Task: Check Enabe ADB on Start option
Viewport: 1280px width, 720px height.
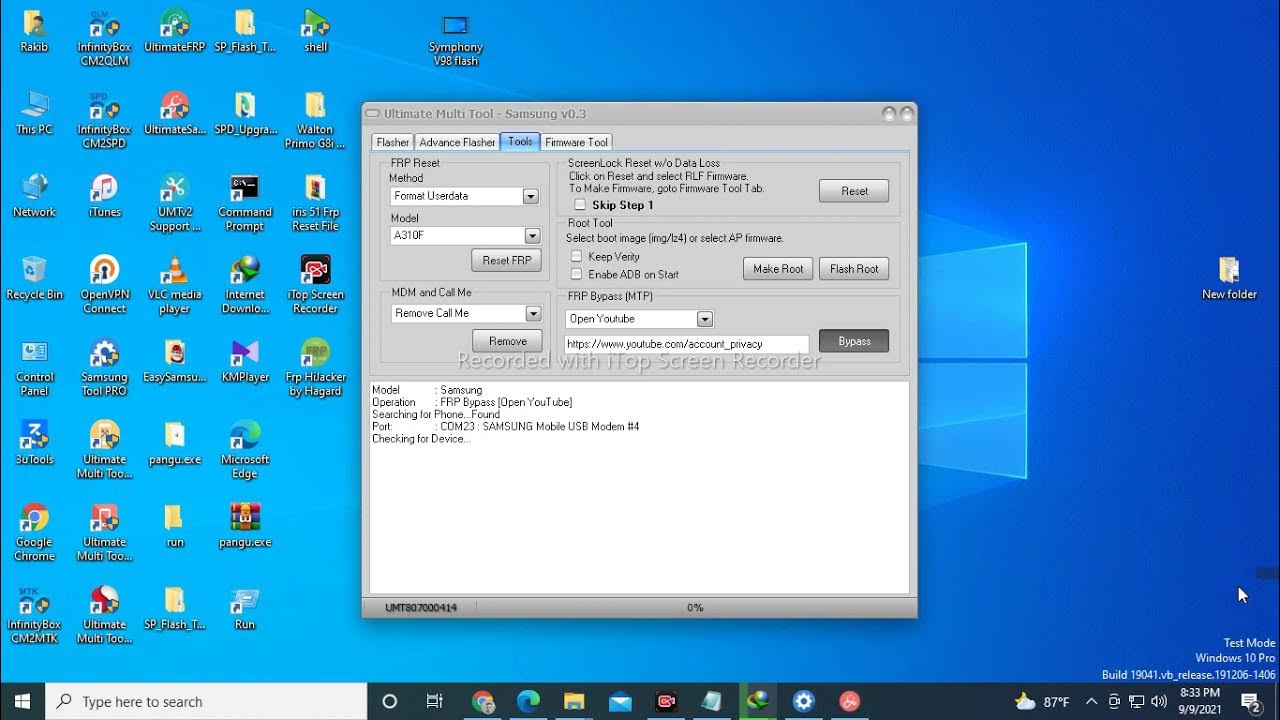Action: pyautogui.click(x=576, y=274)
